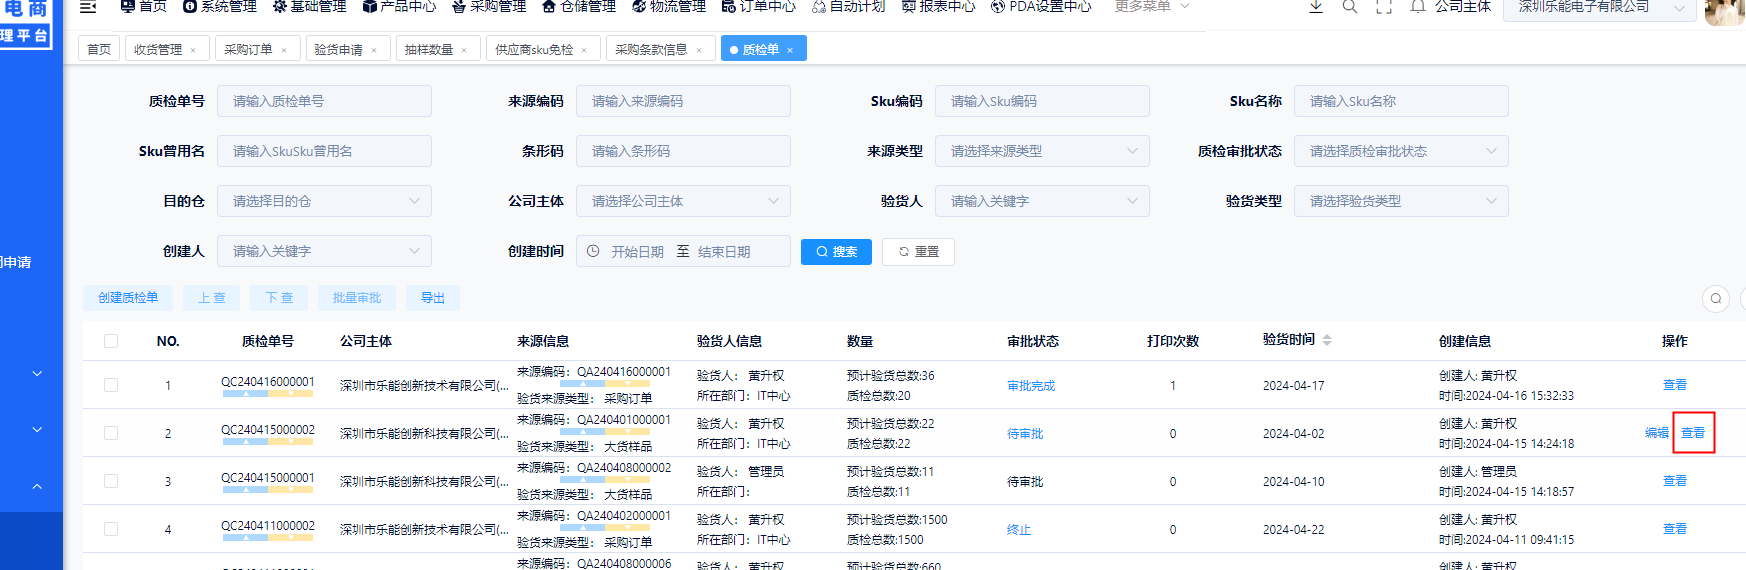The image size is (1746, 570).
Task: Click round search icon above the table
Action: coord(1716,298)
